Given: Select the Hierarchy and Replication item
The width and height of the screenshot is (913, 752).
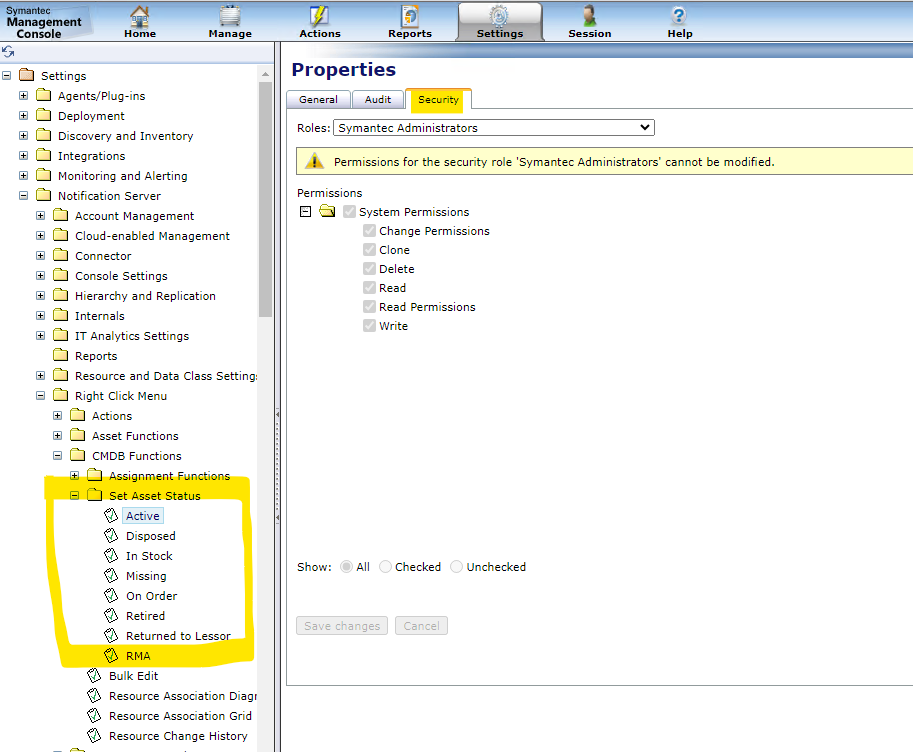Looking at the screenshot, I should 145,295.
